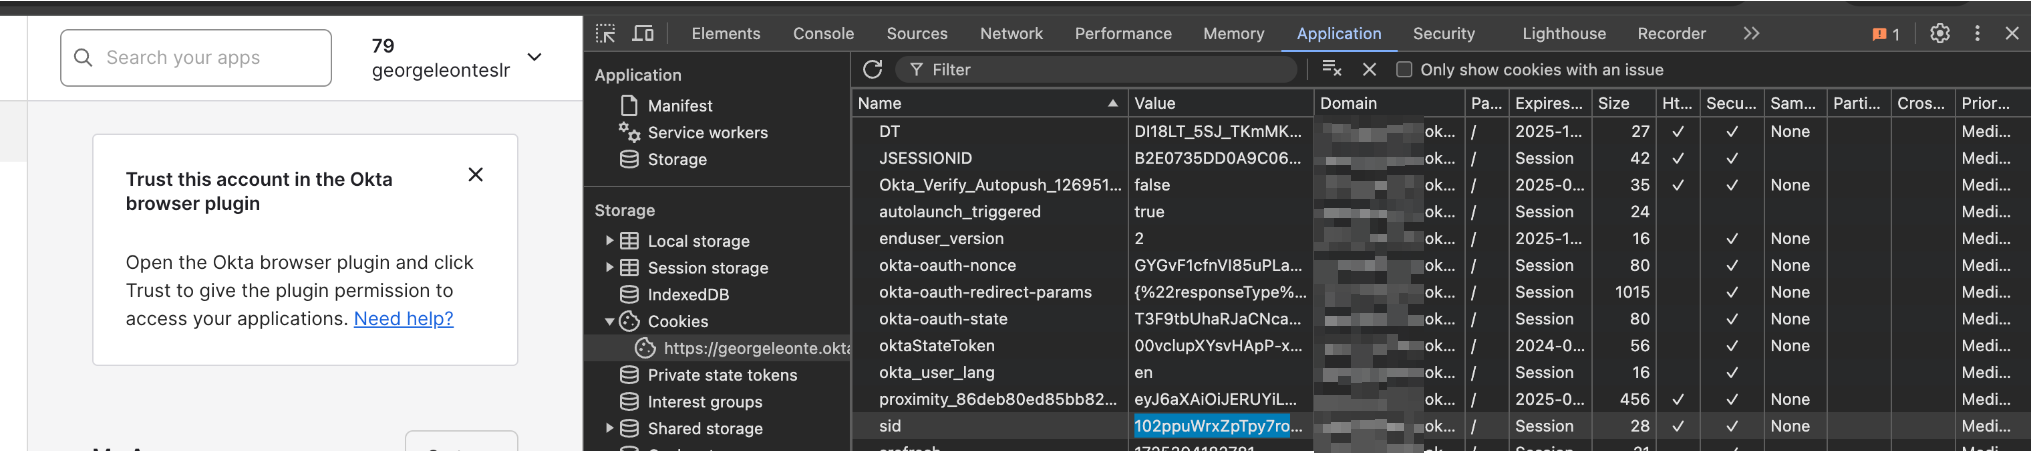Expand Session storage tree node
2032x453 pixels.
[x=609, y=268]
